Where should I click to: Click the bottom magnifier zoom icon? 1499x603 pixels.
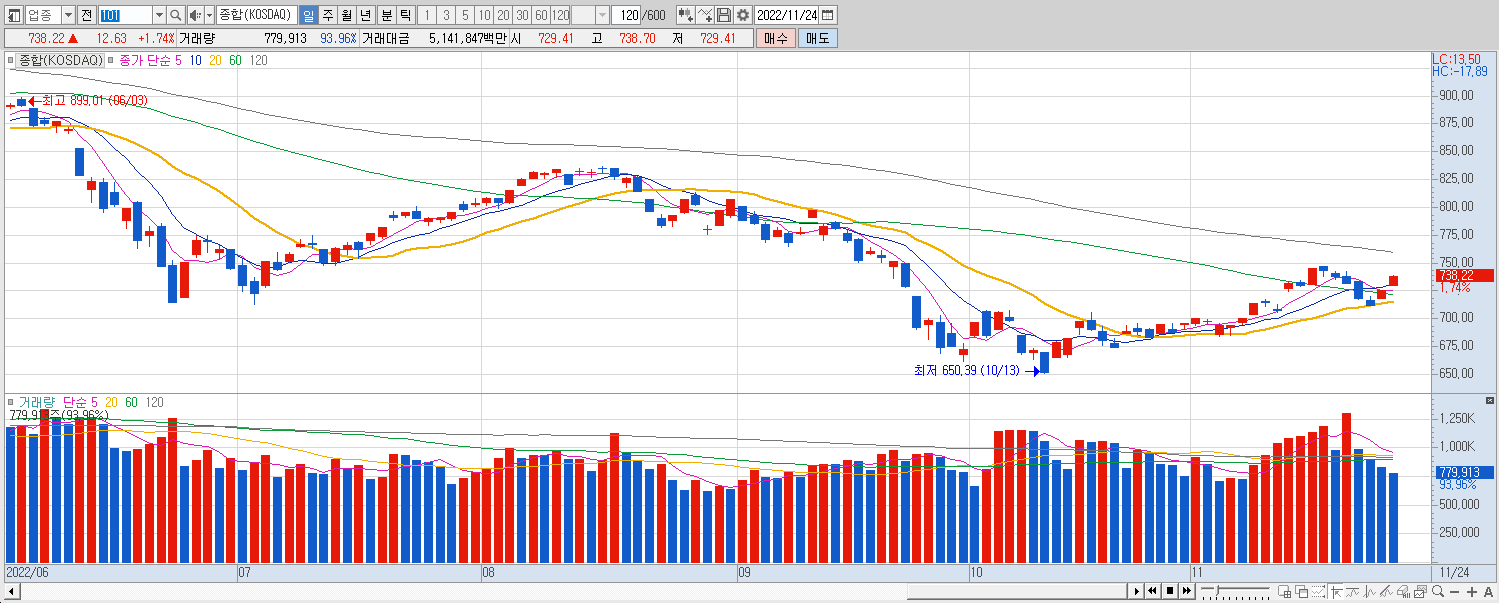click(x=1438, y=591)
